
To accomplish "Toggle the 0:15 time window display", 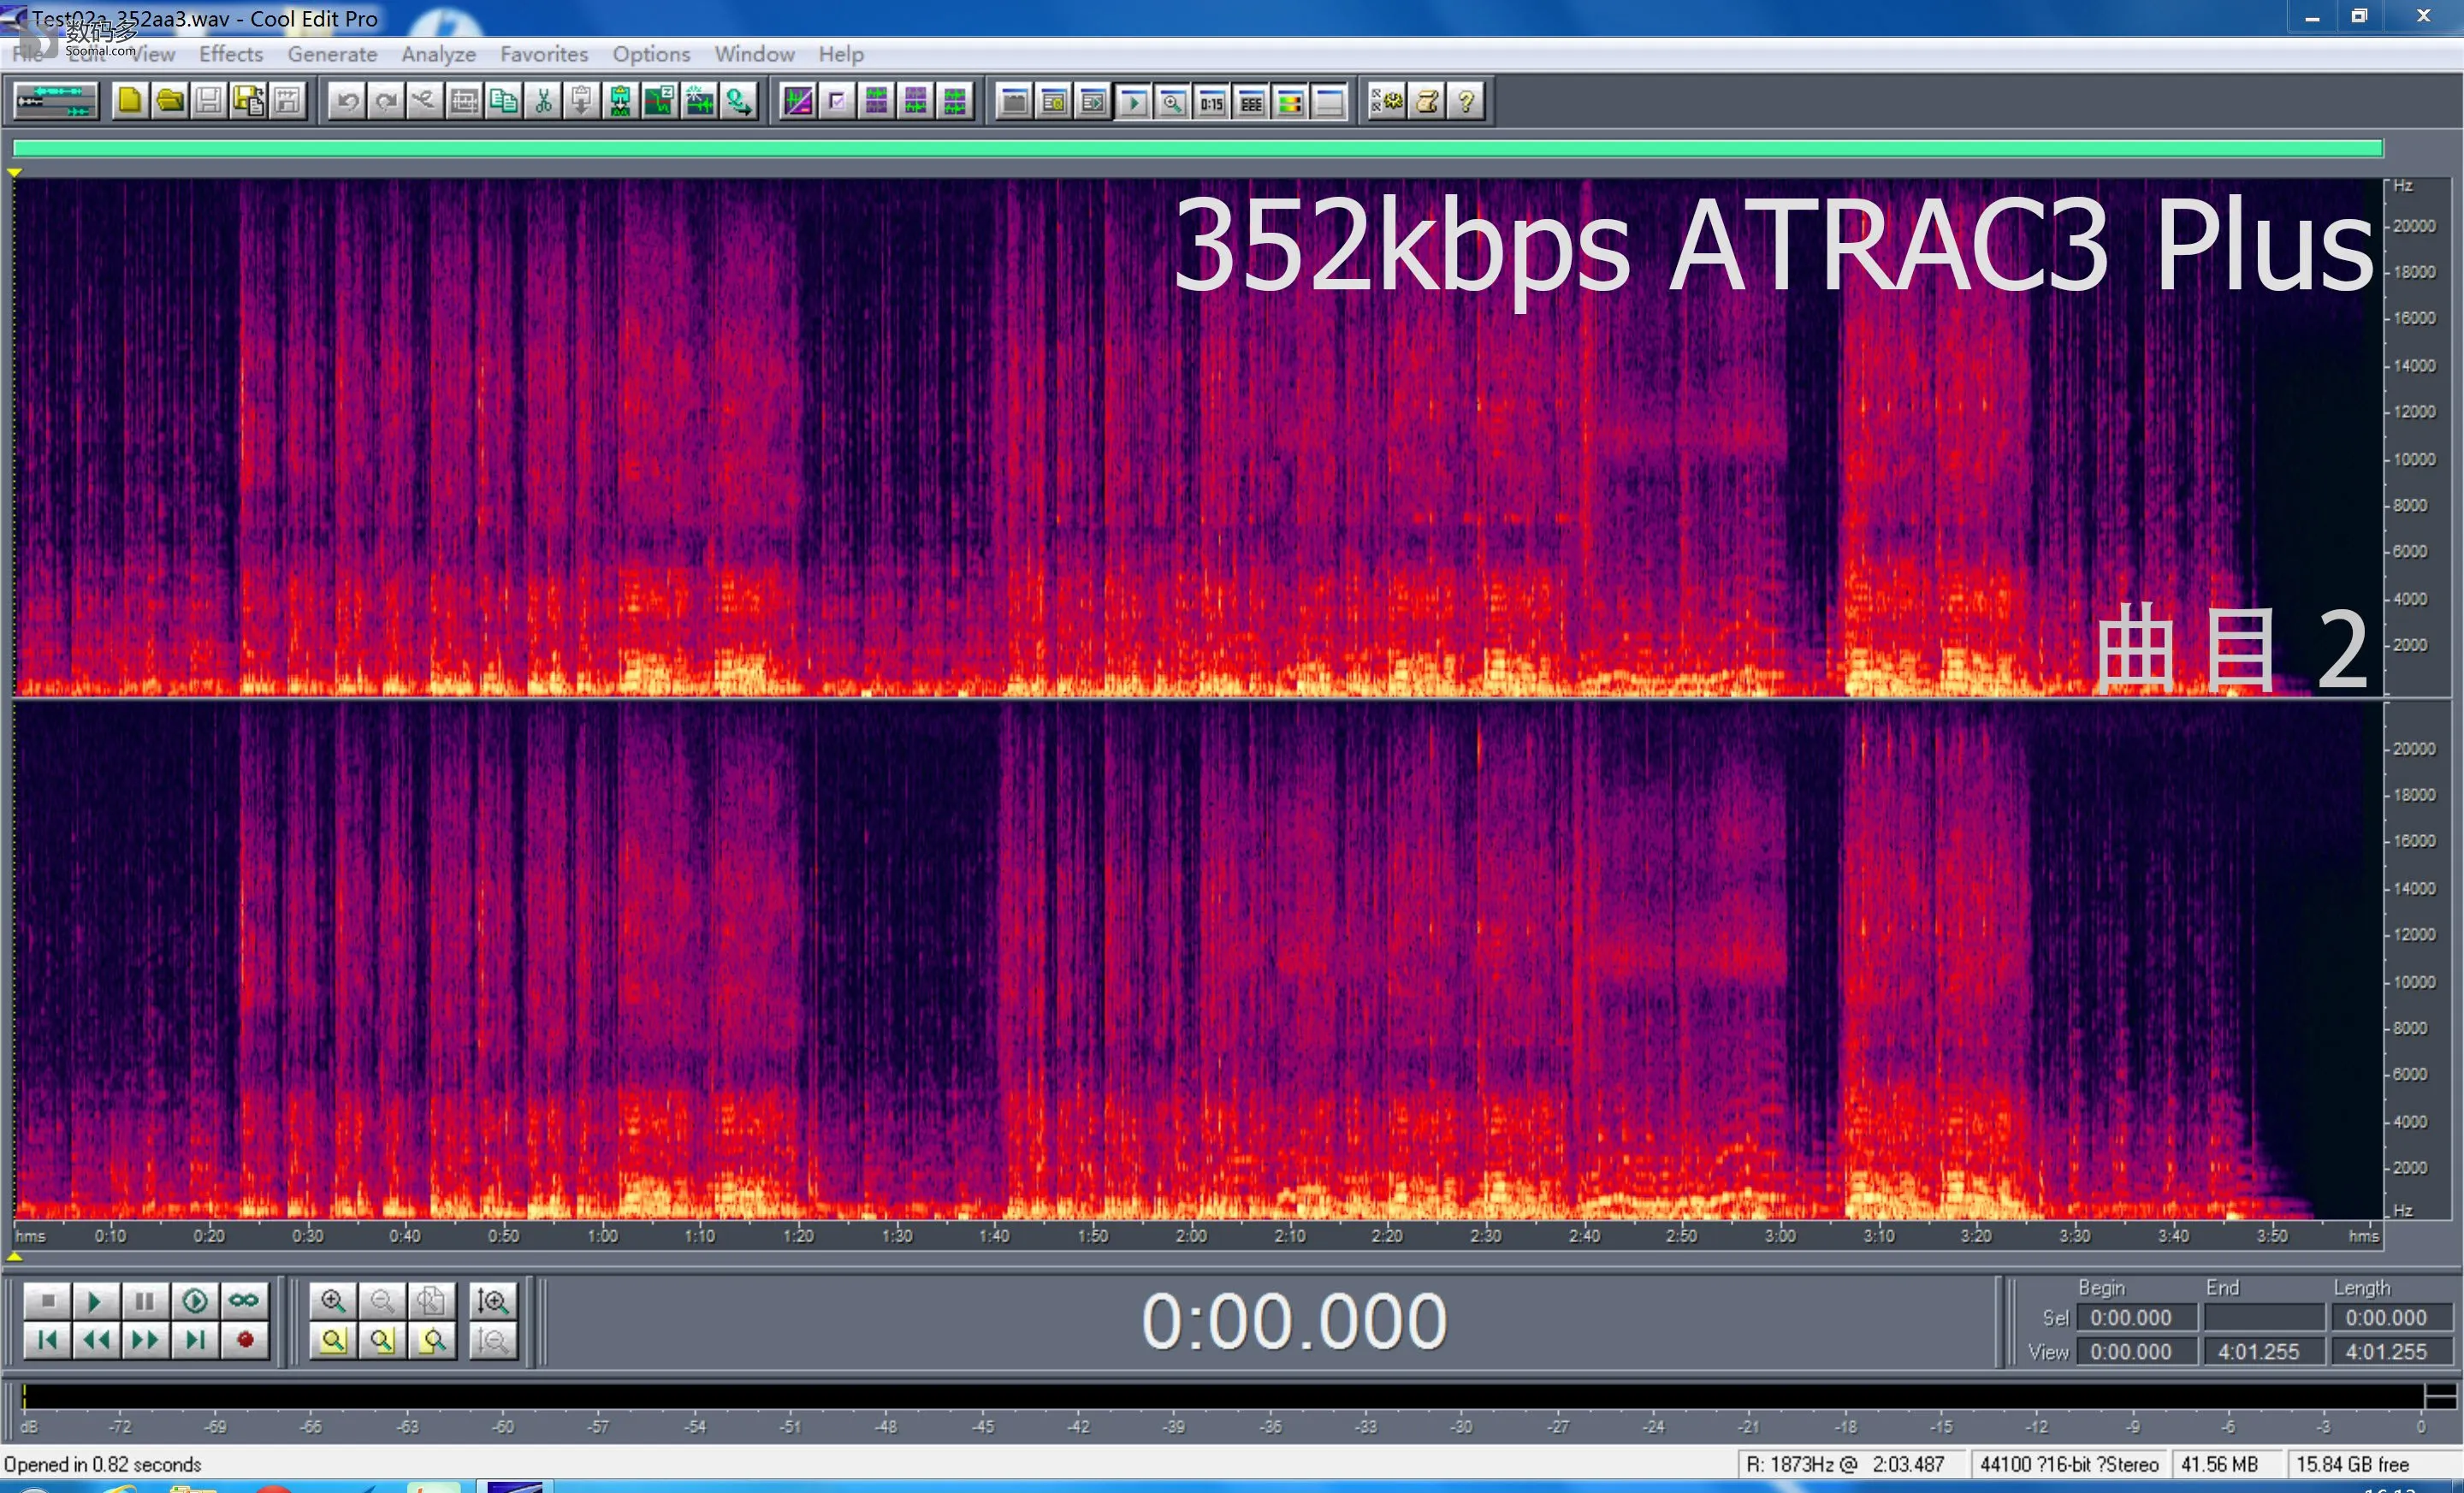I will 1212,101.
